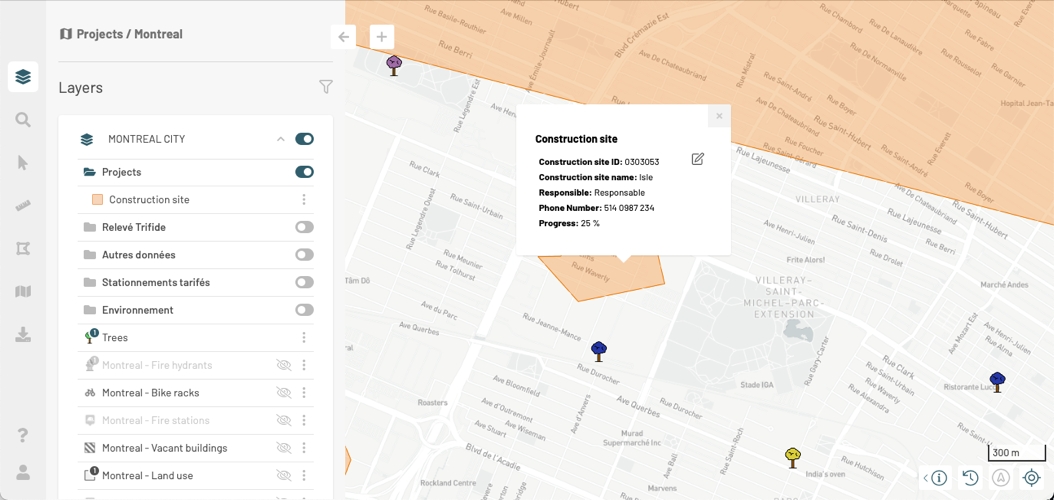Click the filter layers funnel icon
Screen dimensions: 1054x500
click(325, 88)
